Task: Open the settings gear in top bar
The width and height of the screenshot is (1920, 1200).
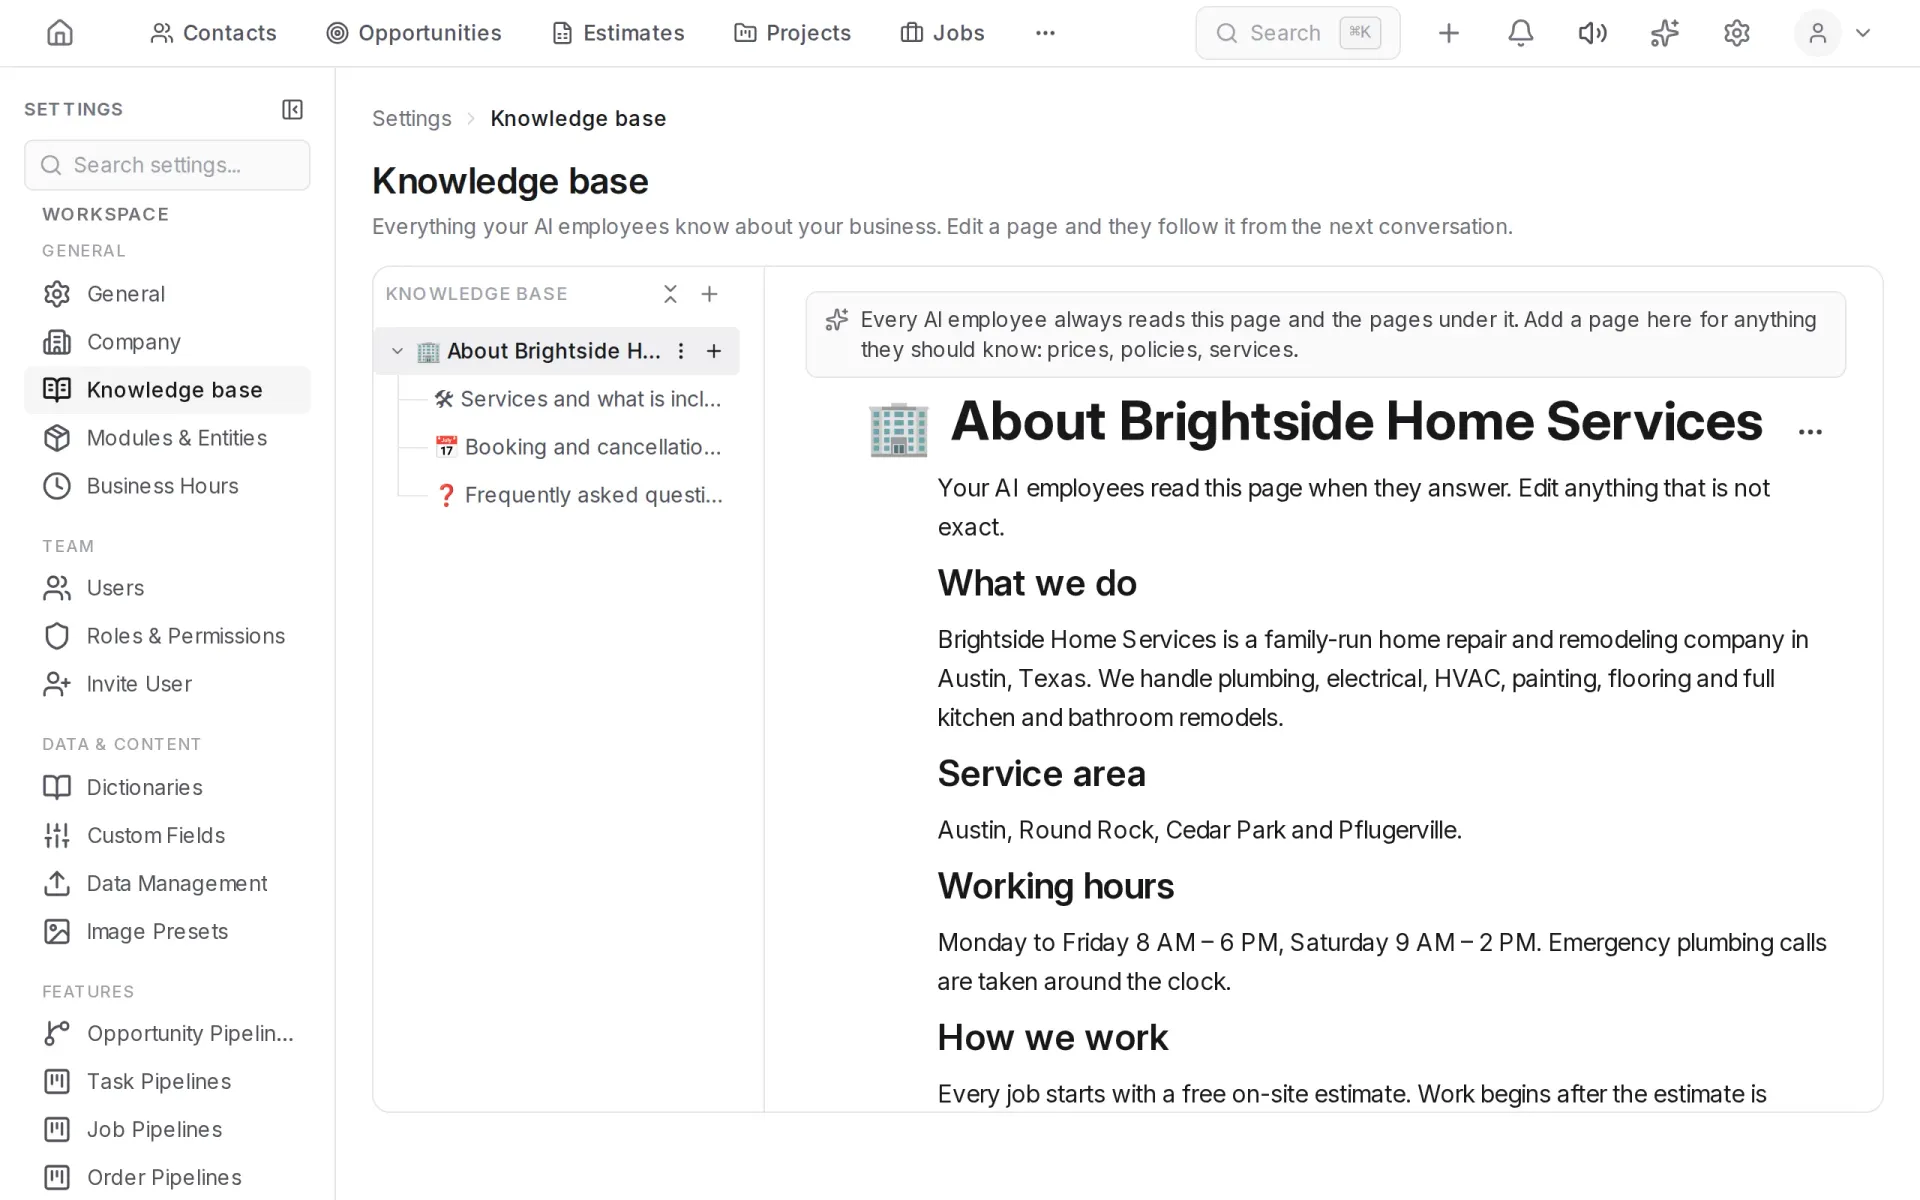Action: pos(1736,33)
